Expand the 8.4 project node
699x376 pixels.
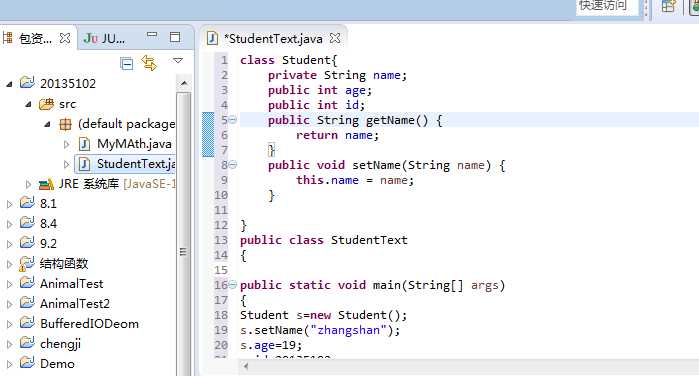[9, 224]
